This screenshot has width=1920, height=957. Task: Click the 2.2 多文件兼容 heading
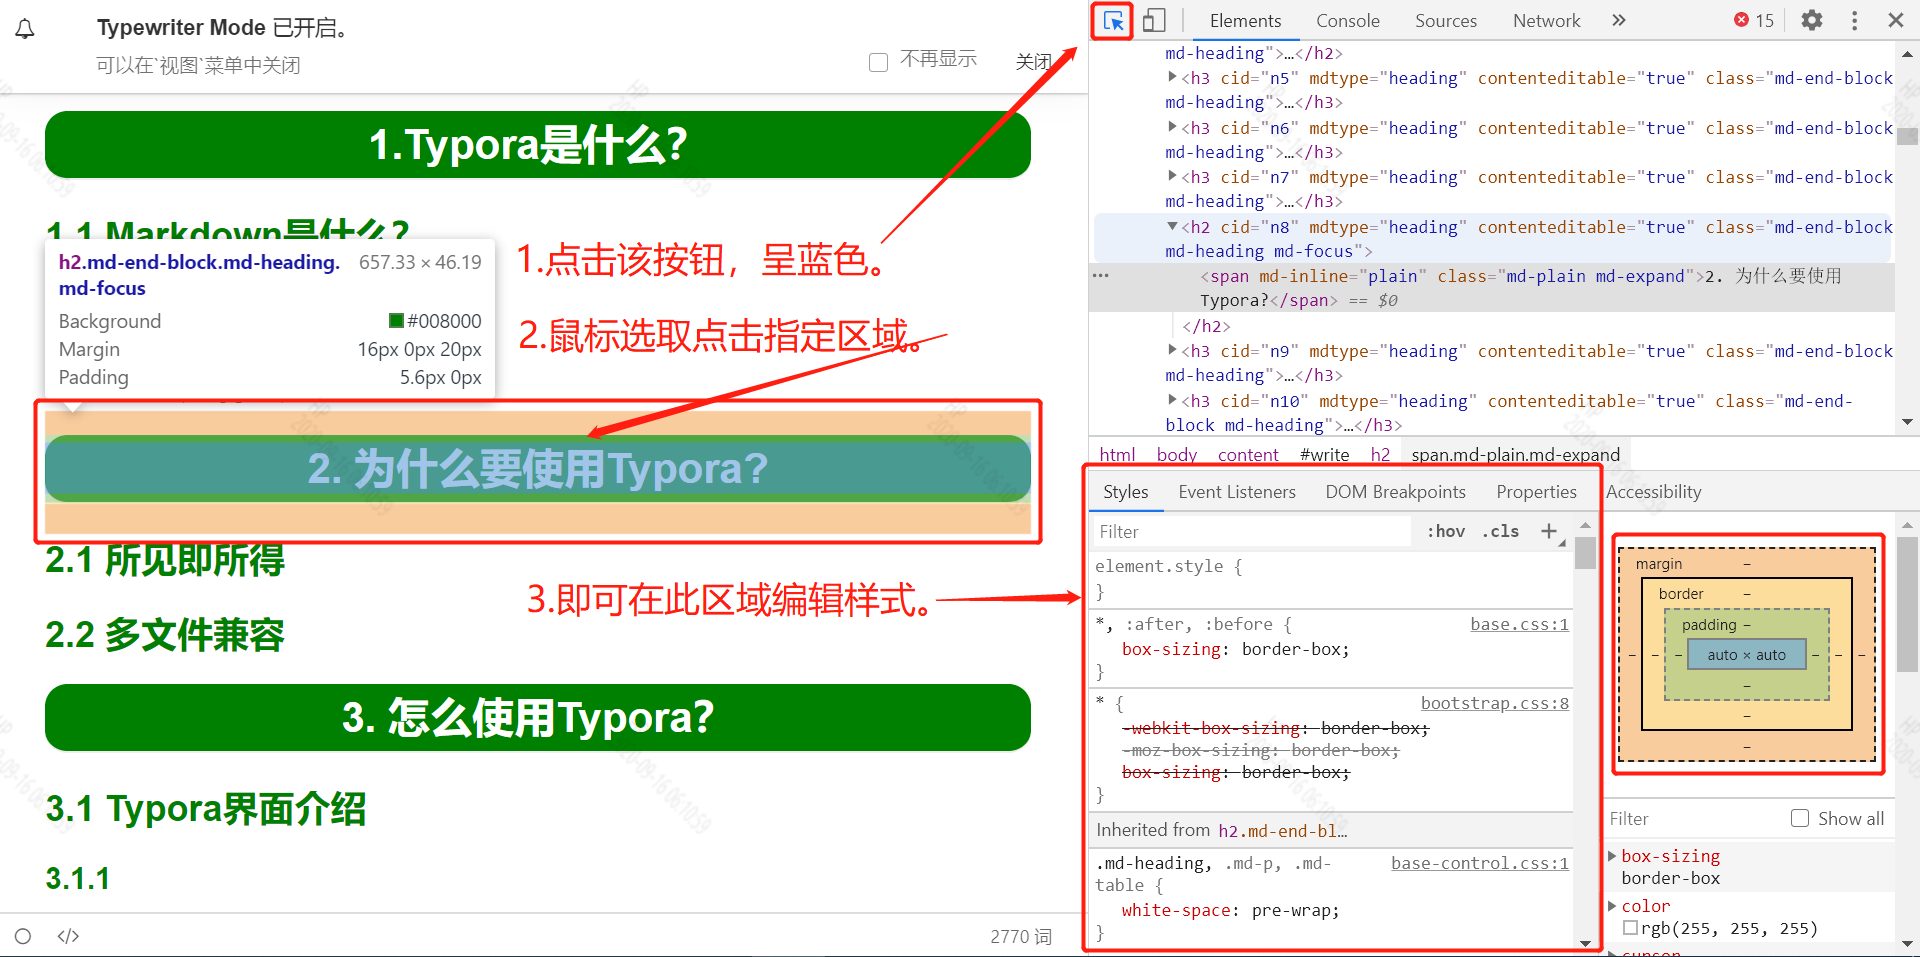point(165,635)
